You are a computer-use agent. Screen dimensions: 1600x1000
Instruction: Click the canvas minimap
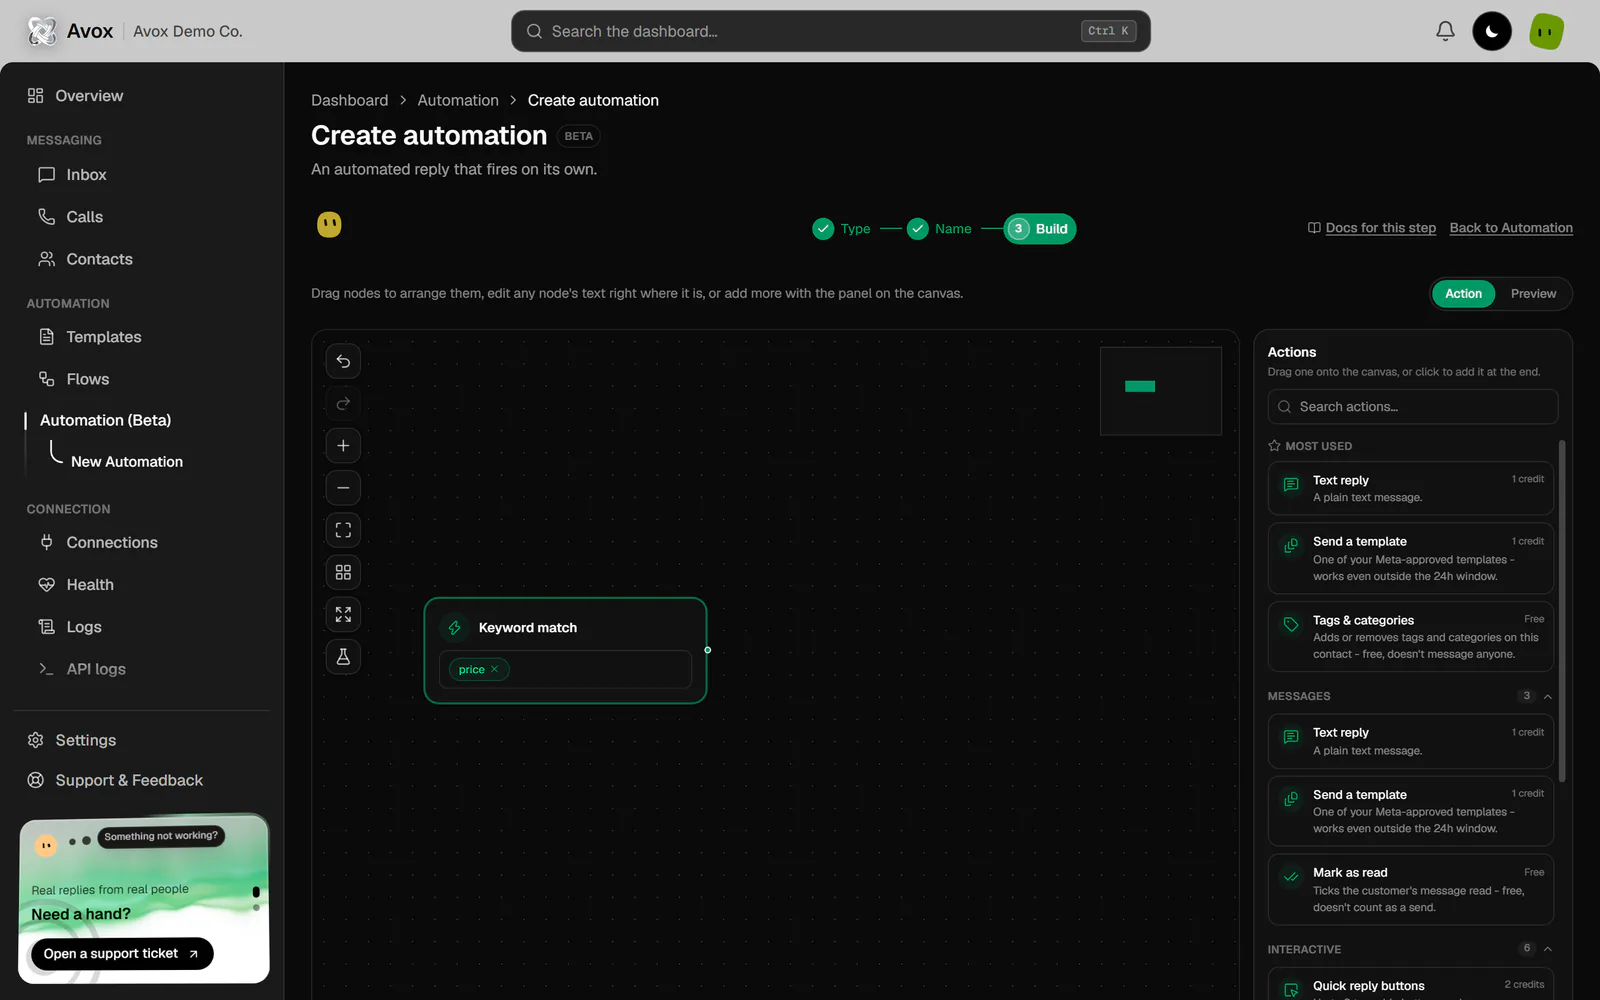click(1161, 391)
